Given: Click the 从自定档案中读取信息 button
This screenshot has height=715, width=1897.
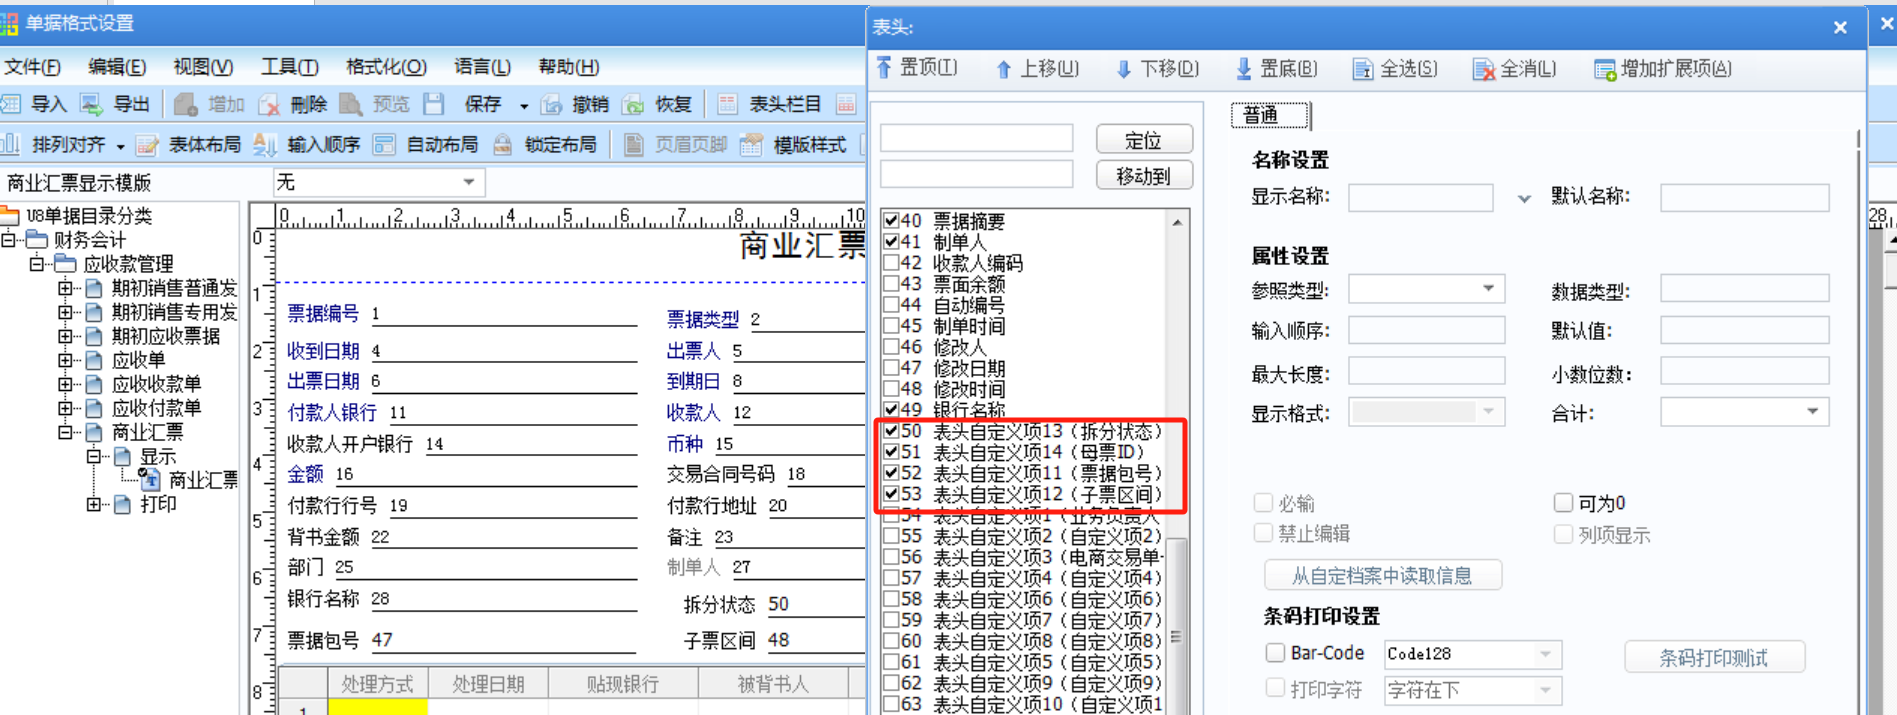Looking at the screenshot, I should tap(1382, 575).
